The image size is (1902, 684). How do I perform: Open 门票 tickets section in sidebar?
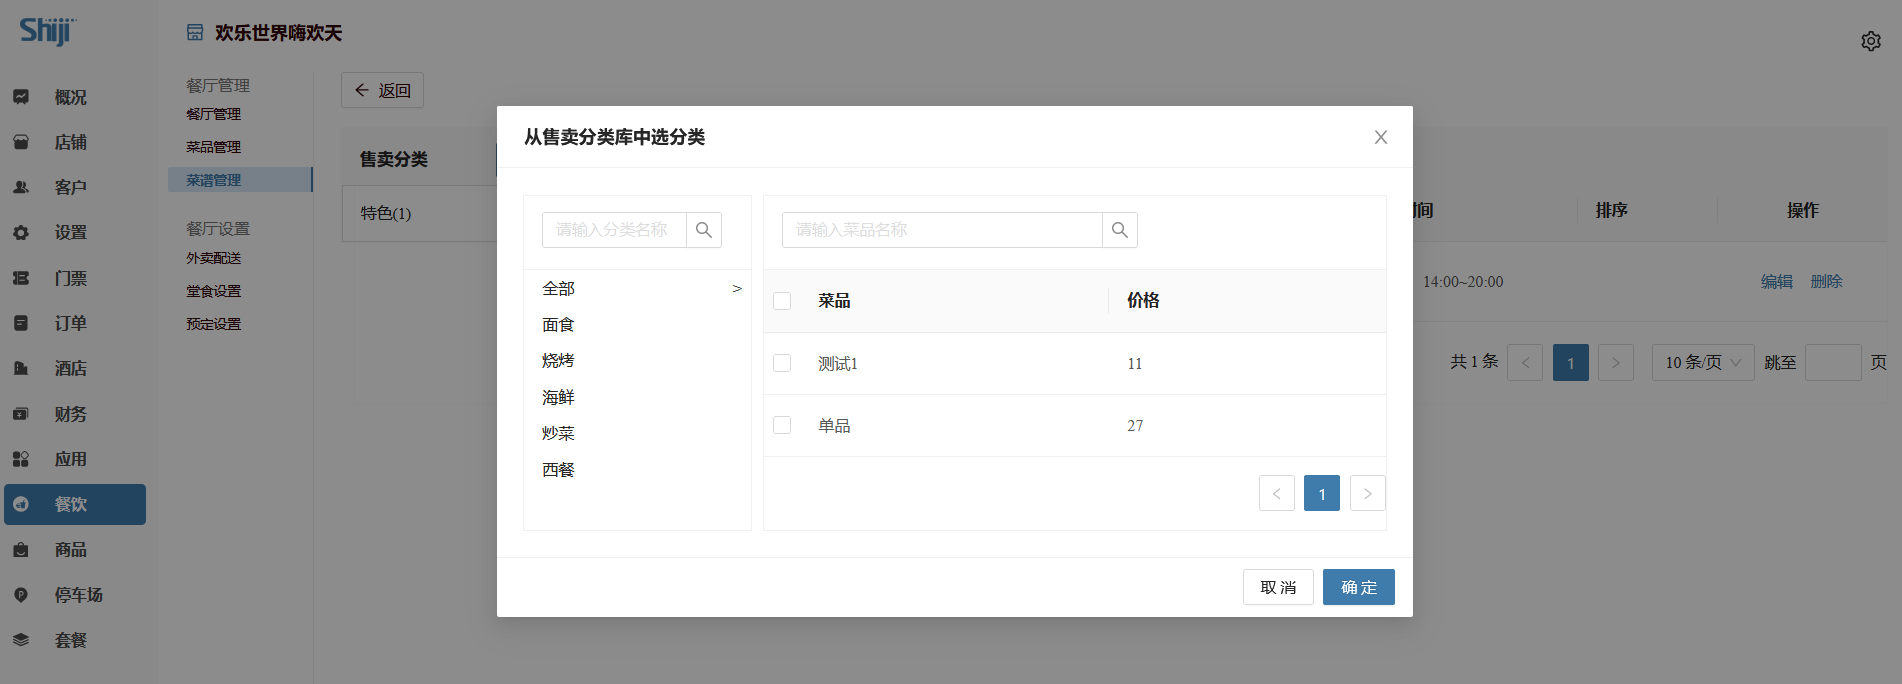70,278
